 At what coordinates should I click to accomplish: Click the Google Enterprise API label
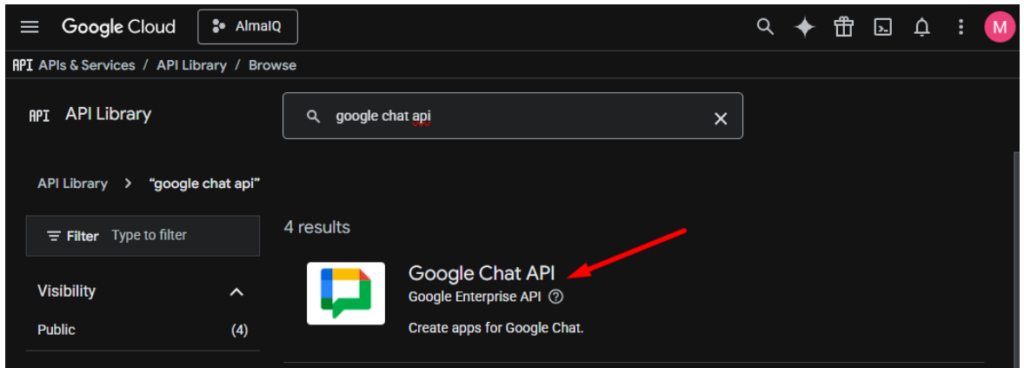pos(475,297)
